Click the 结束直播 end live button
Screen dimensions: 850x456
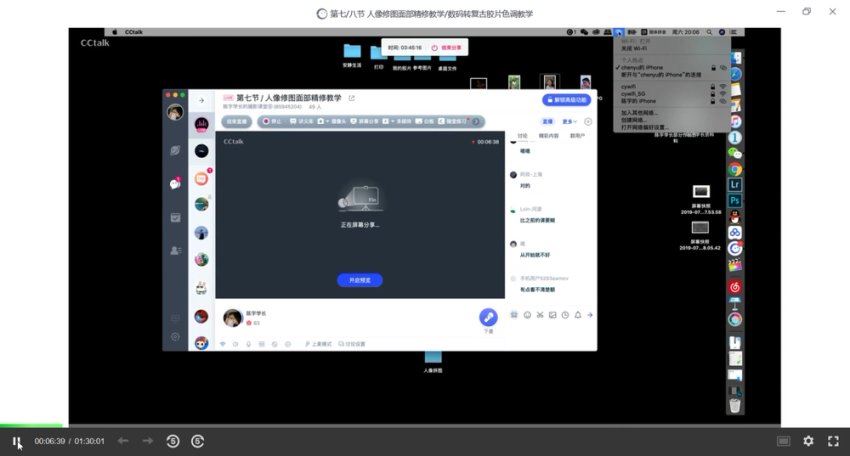click(236, 121)
